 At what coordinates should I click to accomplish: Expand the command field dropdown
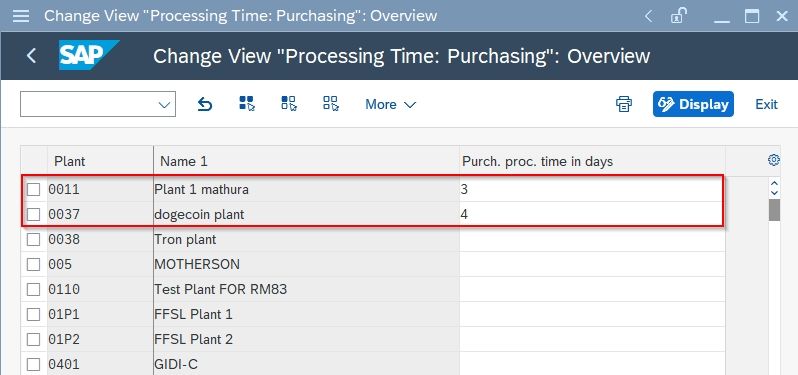pyautogui.click(x=164, y=104)
